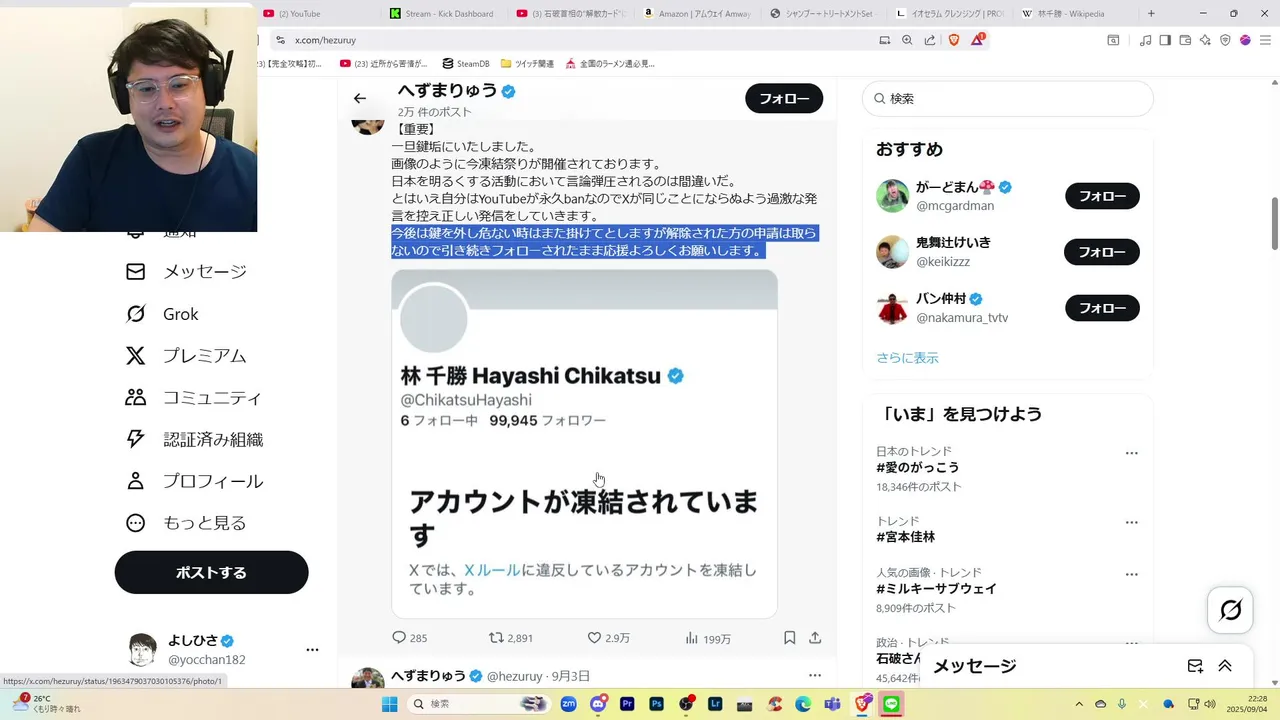This screenshot has height=720, width=1280.
Task: Open Leo AI sparkle icon in toolbar
Action: click(1205, 40)
